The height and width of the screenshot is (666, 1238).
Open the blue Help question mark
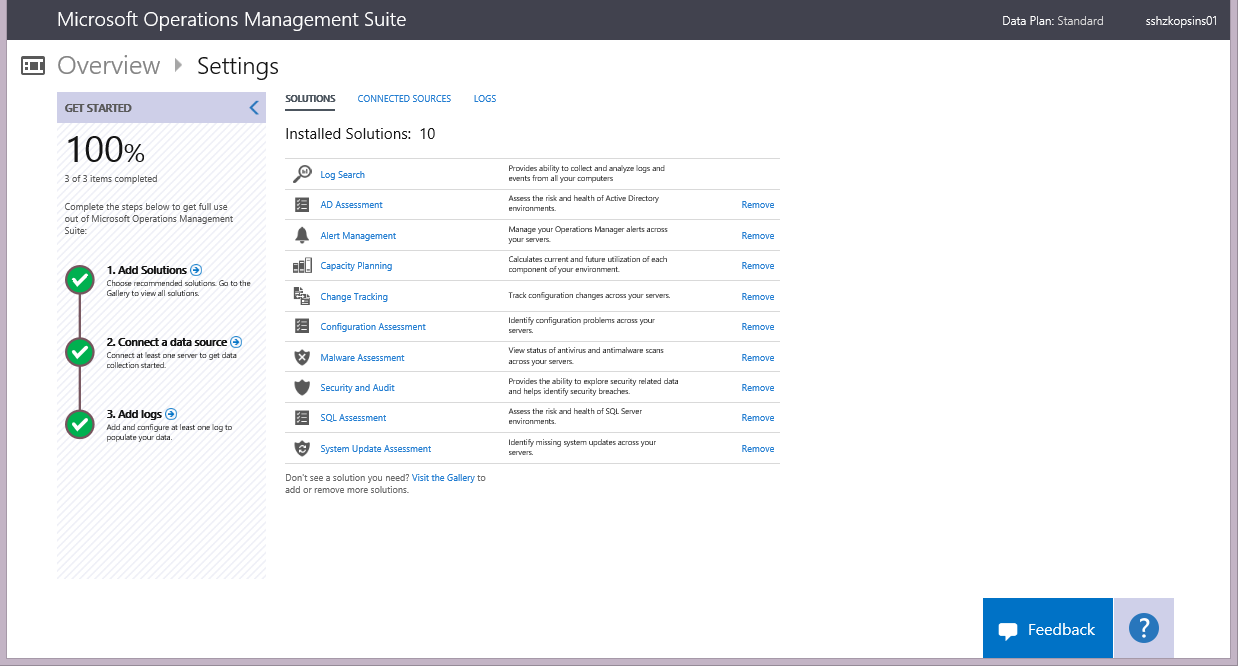tap(1142, 628)
